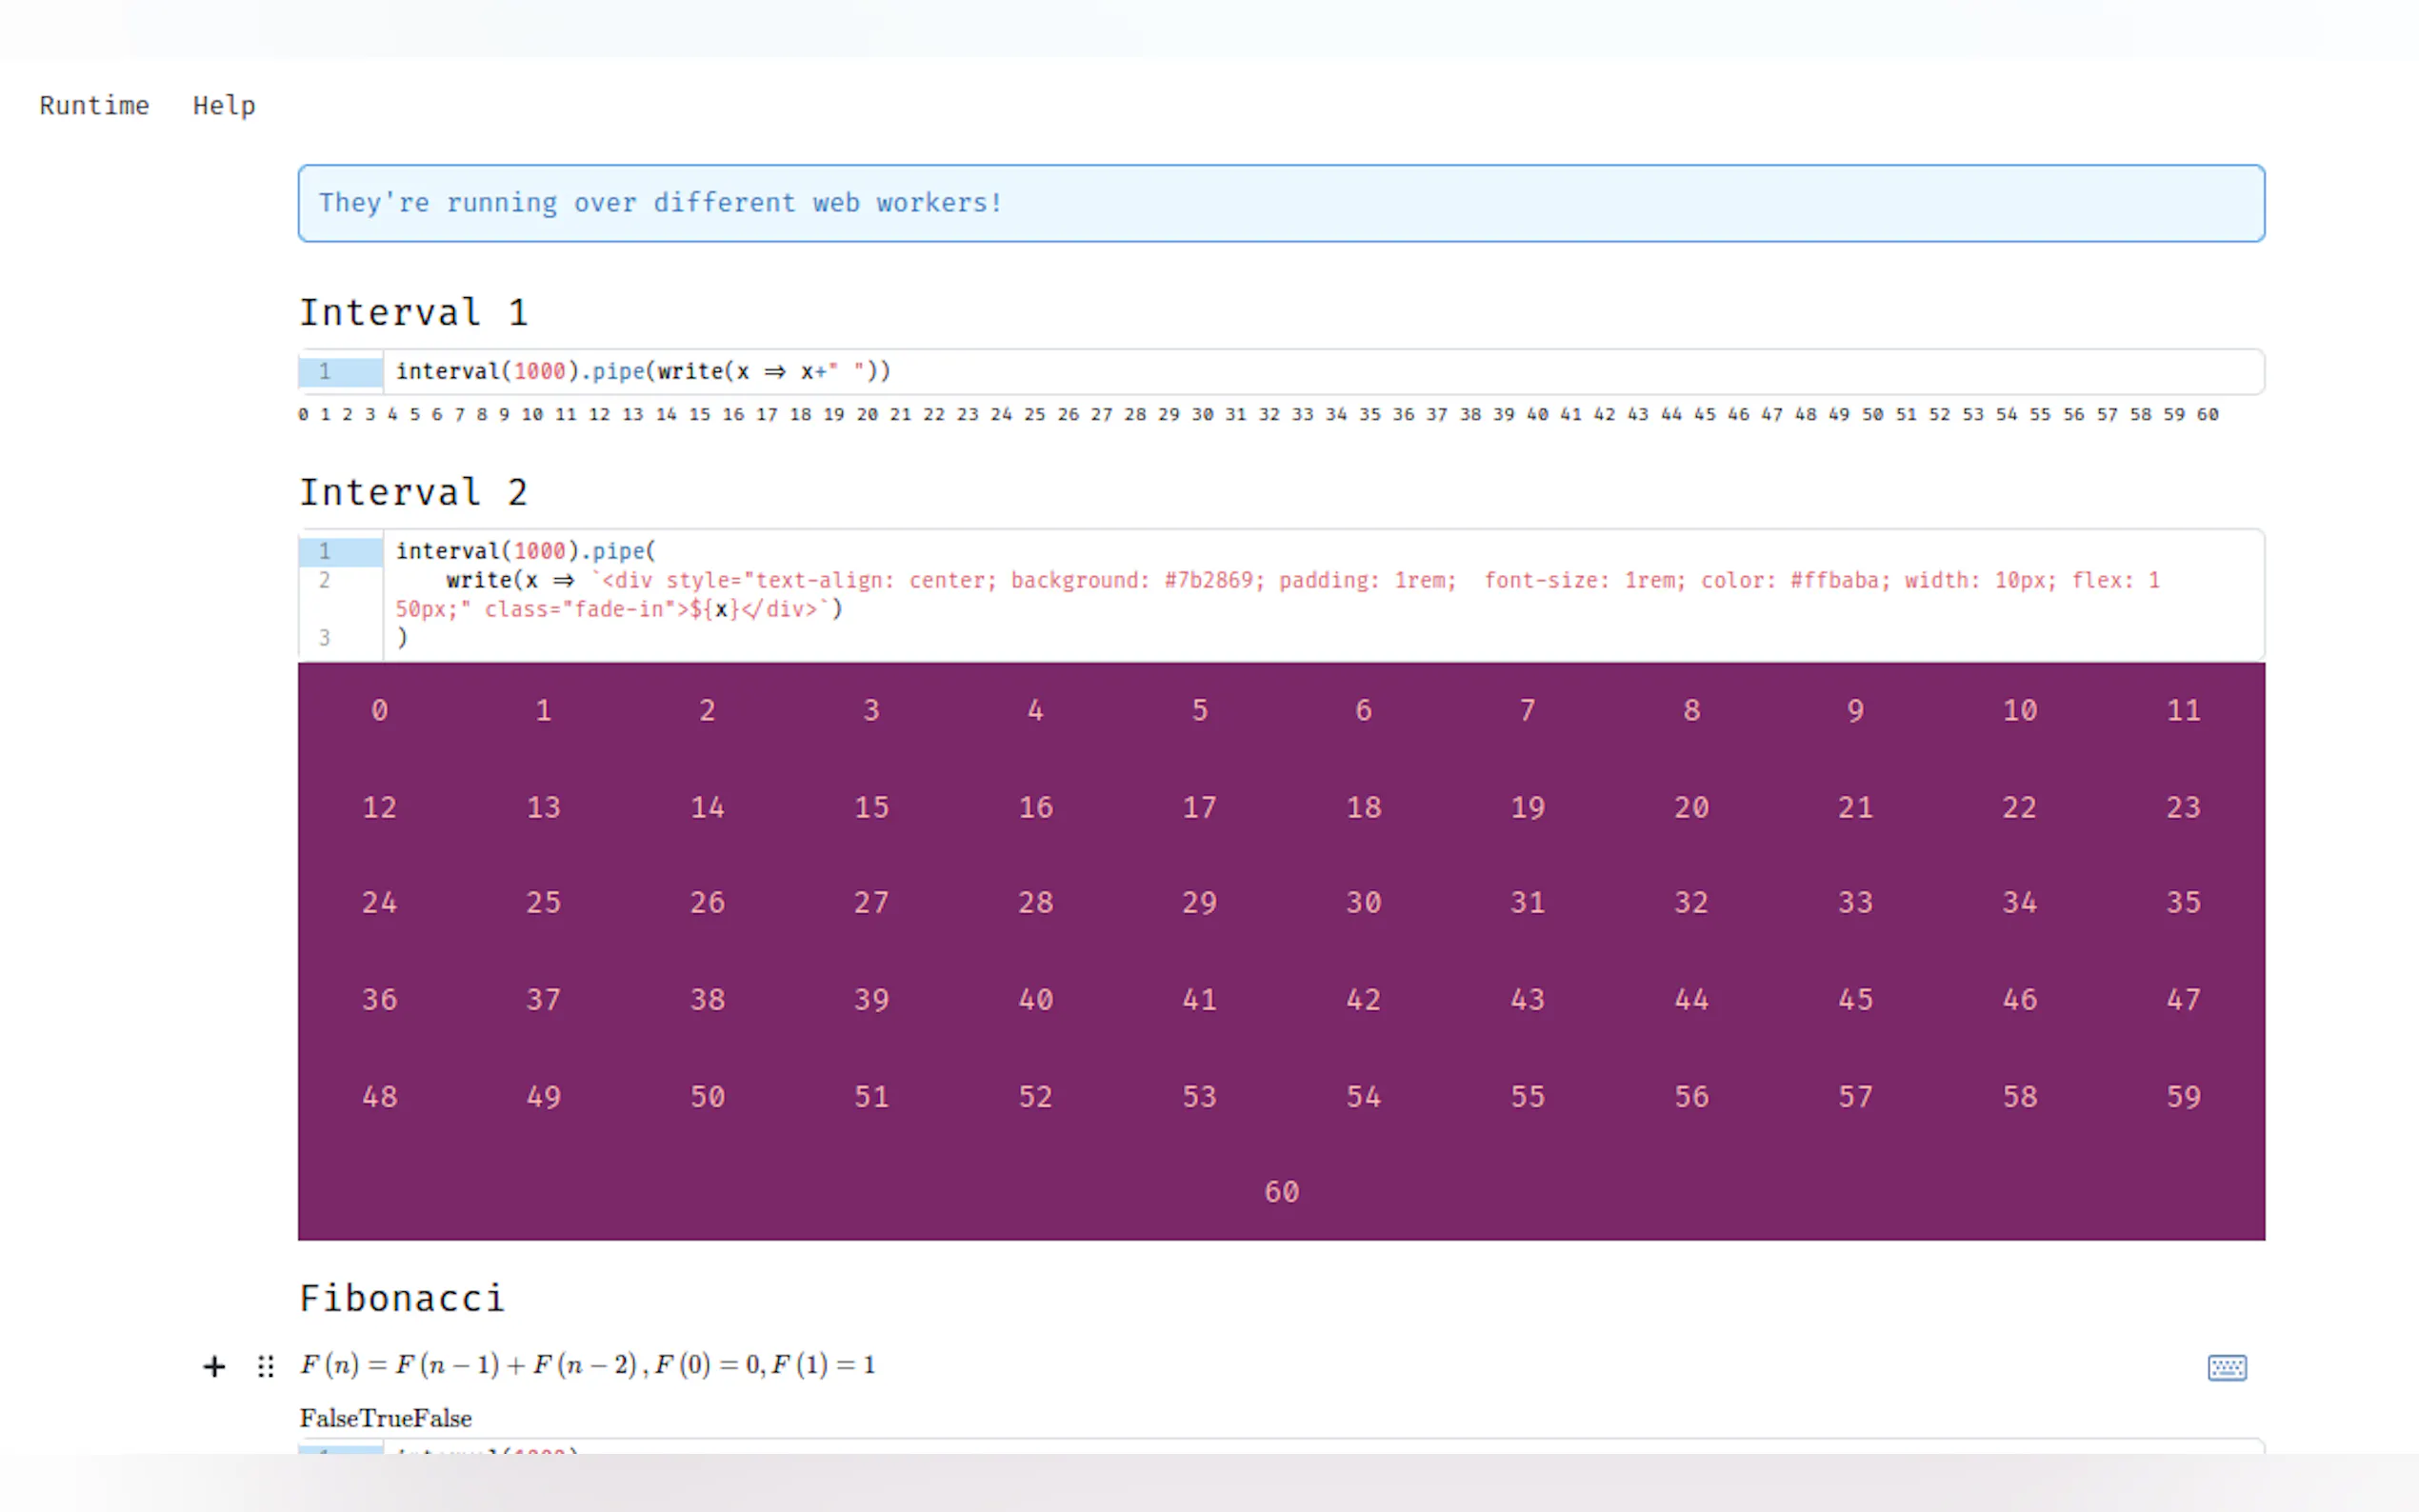Click the 'They're running over different web workers!' note
The height and width of the screenshot is (1512, 2419).
pos(1281,203)
